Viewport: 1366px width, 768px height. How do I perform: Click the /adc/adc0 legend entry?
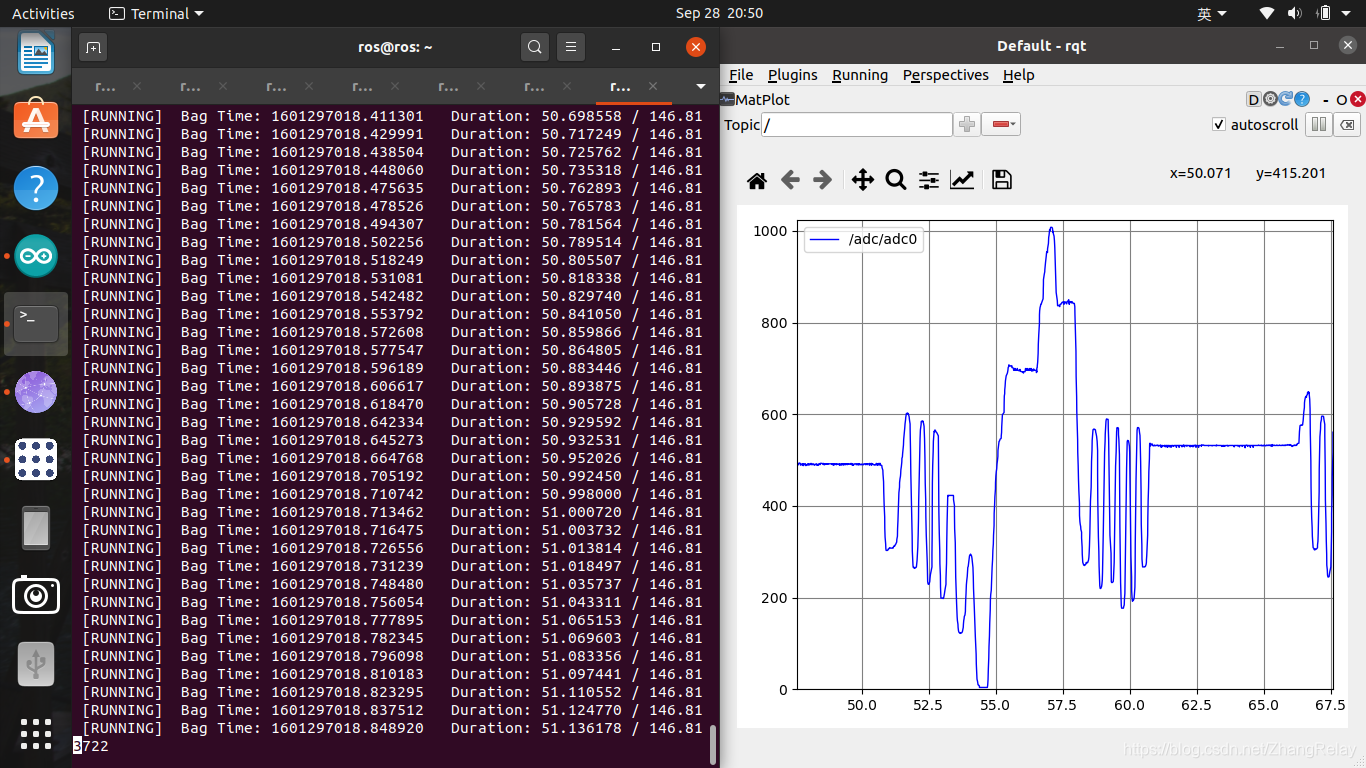pyautogui.click(x=865, y=240)
